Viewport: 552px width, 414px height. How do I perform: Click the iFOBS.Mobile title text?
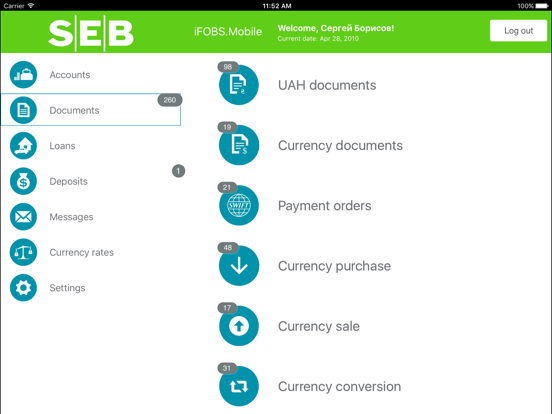[228, 32]
